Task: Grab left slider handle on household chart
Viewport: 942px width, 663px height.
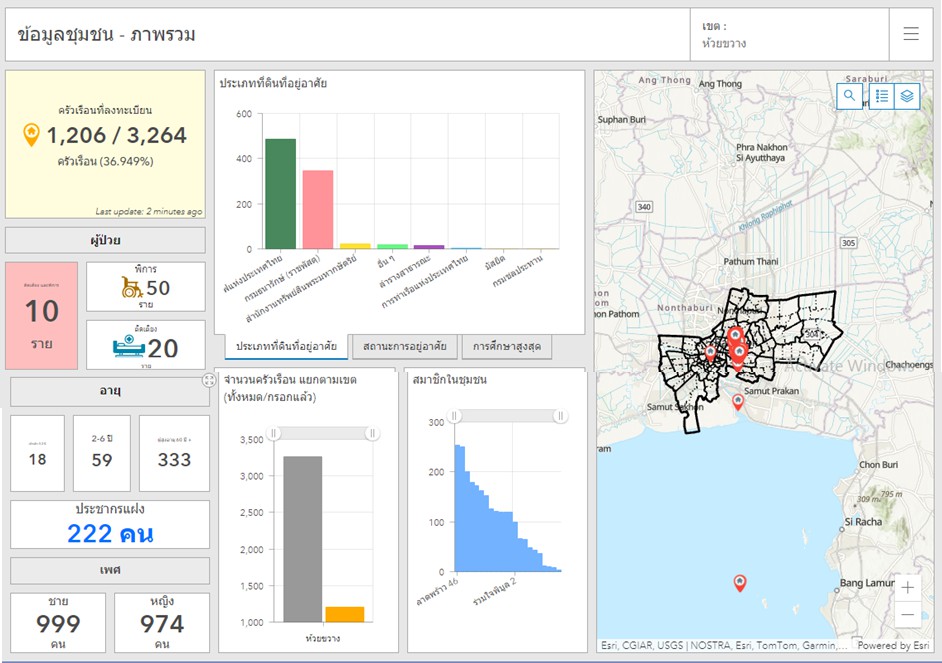Action: (x=273, y=433)
